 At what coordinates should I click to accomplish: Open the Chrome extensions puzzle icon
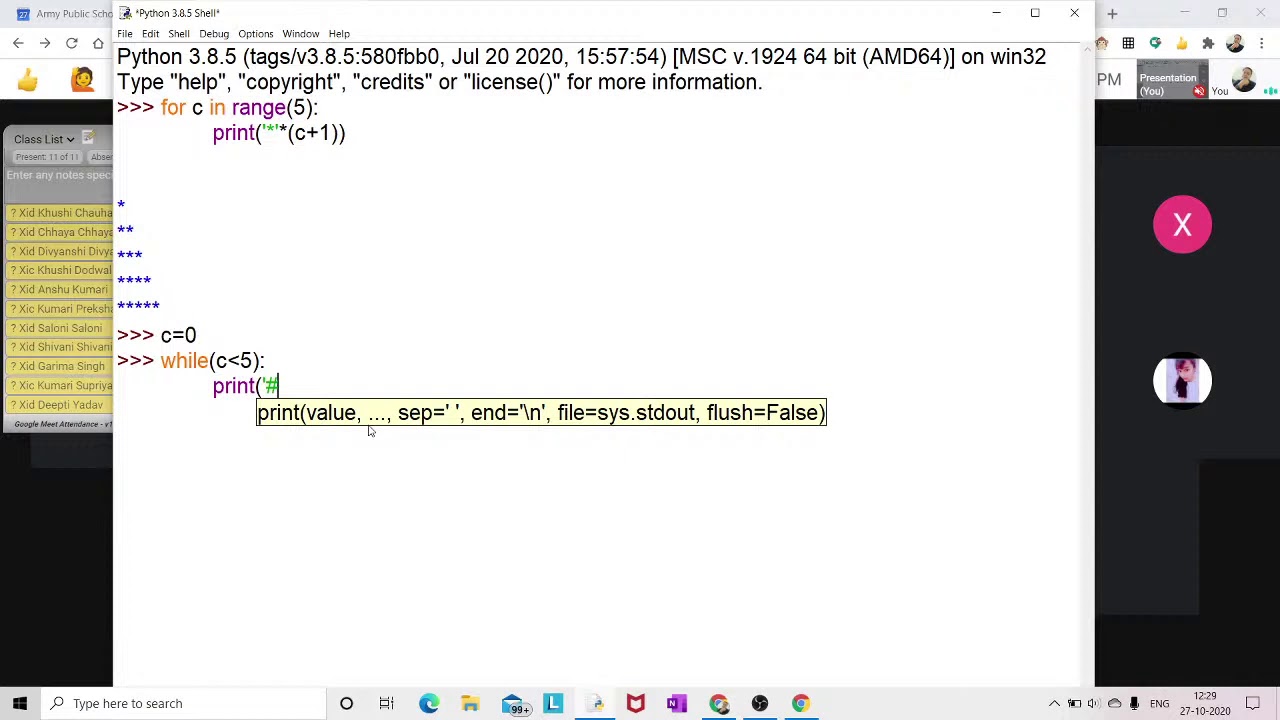(x=1208, y=43)
